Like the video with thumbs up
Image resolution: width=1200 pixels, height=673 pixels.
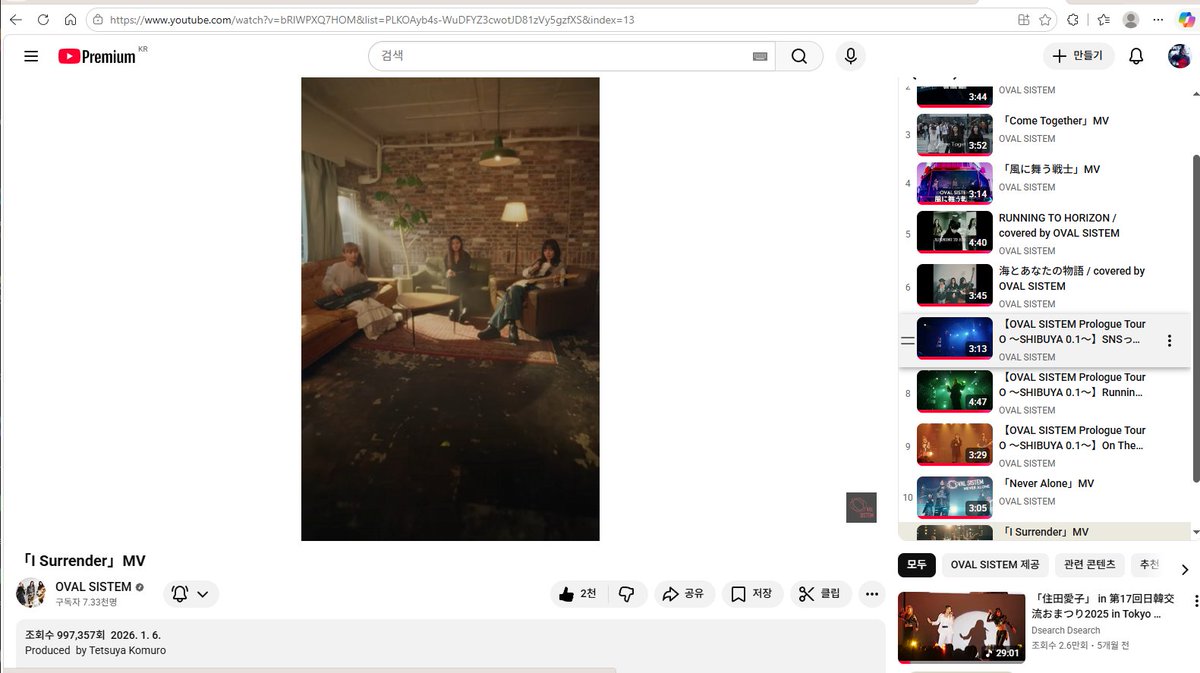tap(578, 594)
